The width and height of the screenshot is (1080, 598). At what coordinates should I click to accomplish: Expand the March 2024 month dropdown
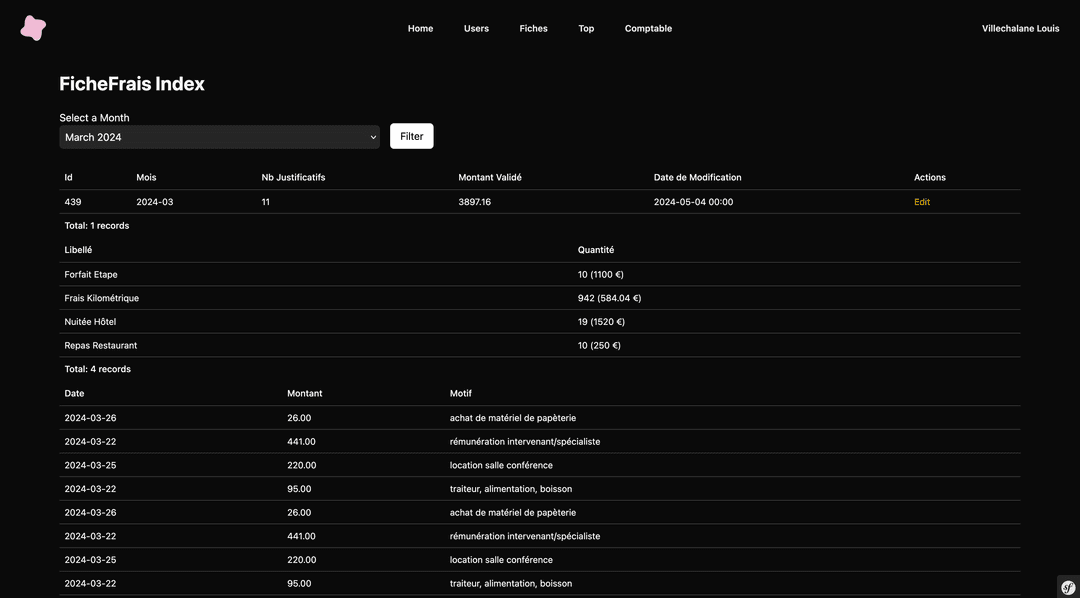[219, 137]
